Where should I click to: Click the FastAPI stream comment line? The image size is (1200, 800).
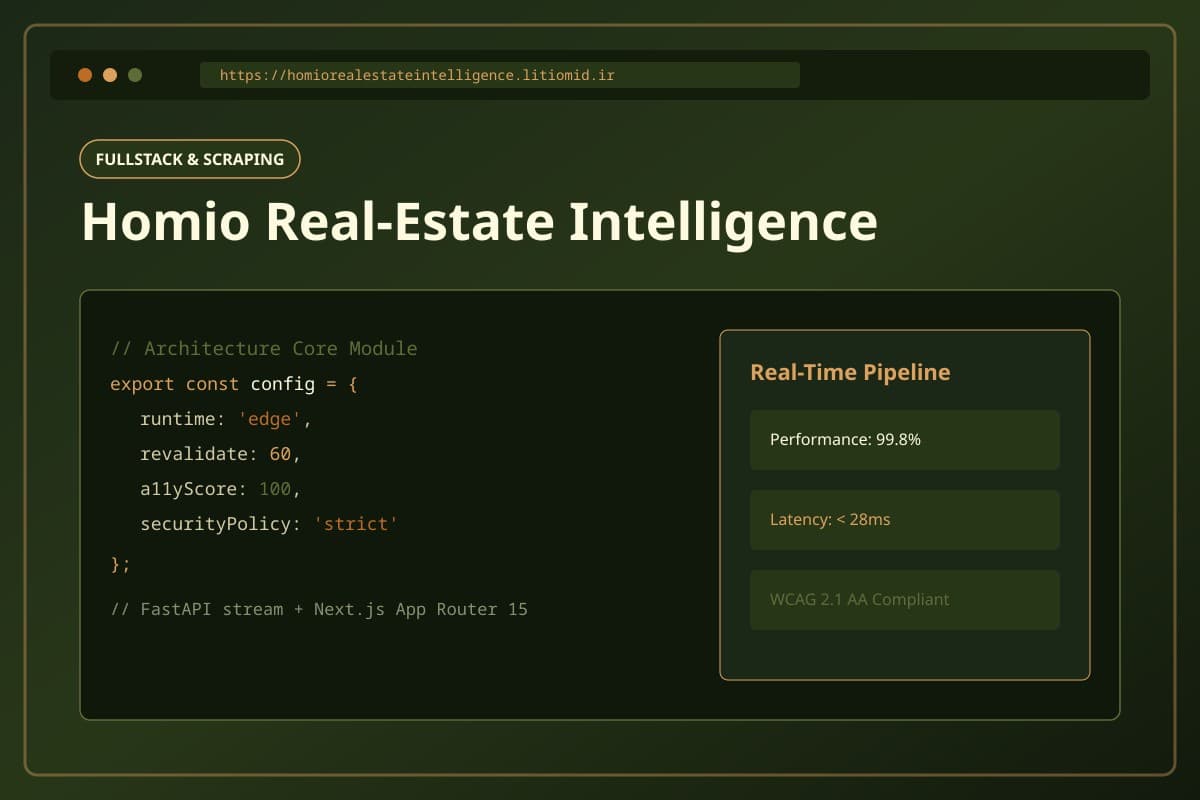tap(319, 609)
